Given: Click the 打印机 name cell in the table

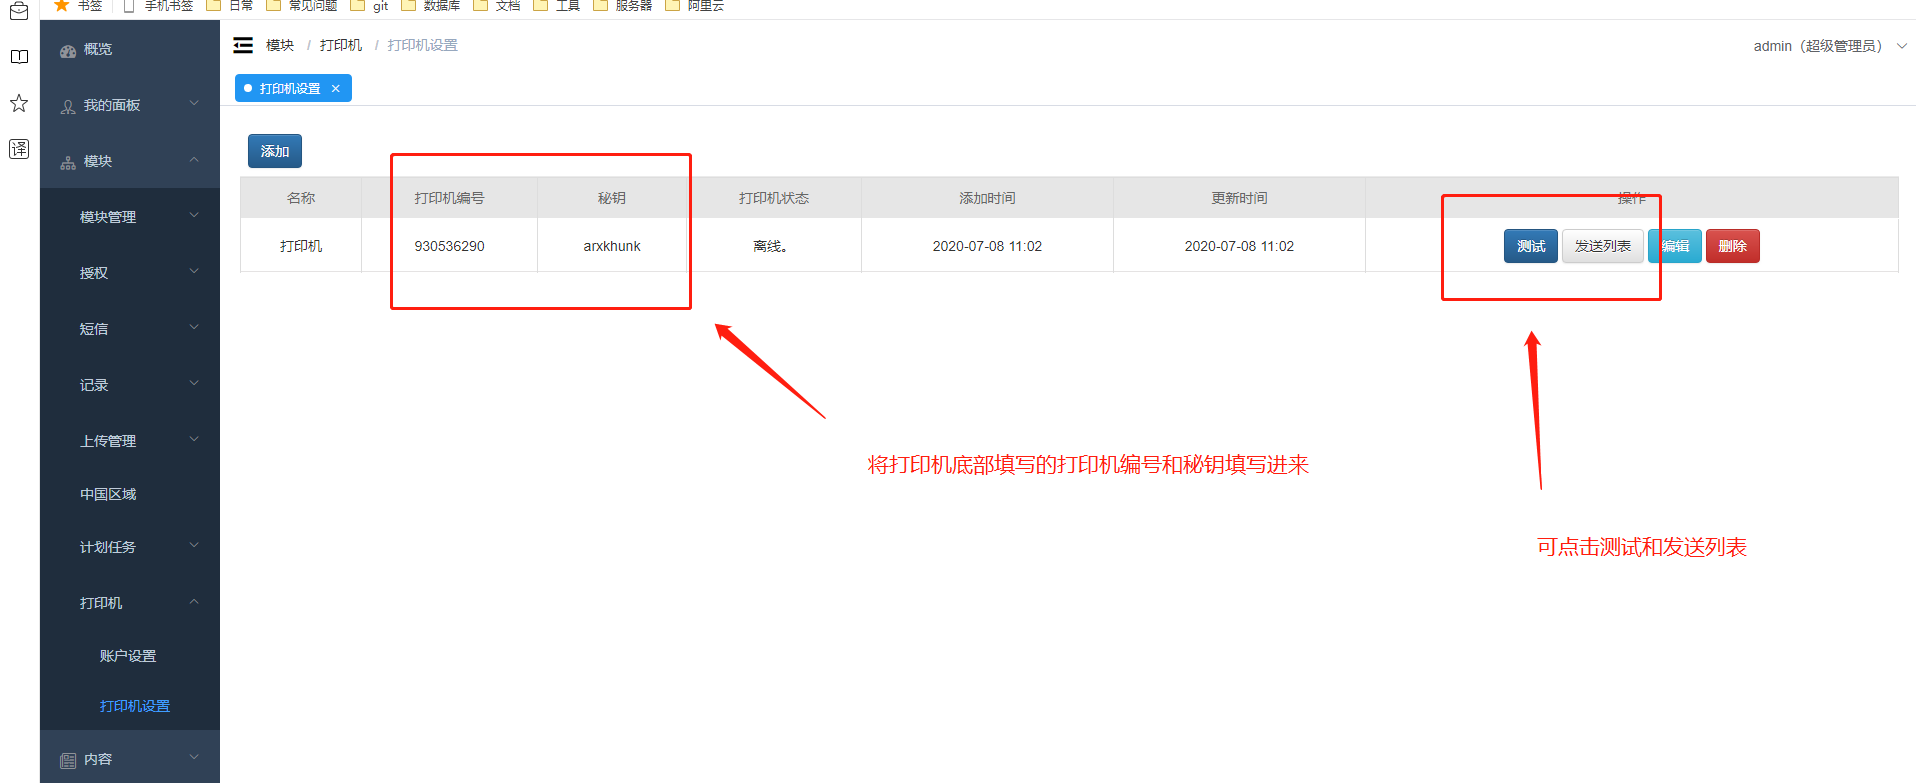Looking at the screenshot, I should (x=301, y=246).
